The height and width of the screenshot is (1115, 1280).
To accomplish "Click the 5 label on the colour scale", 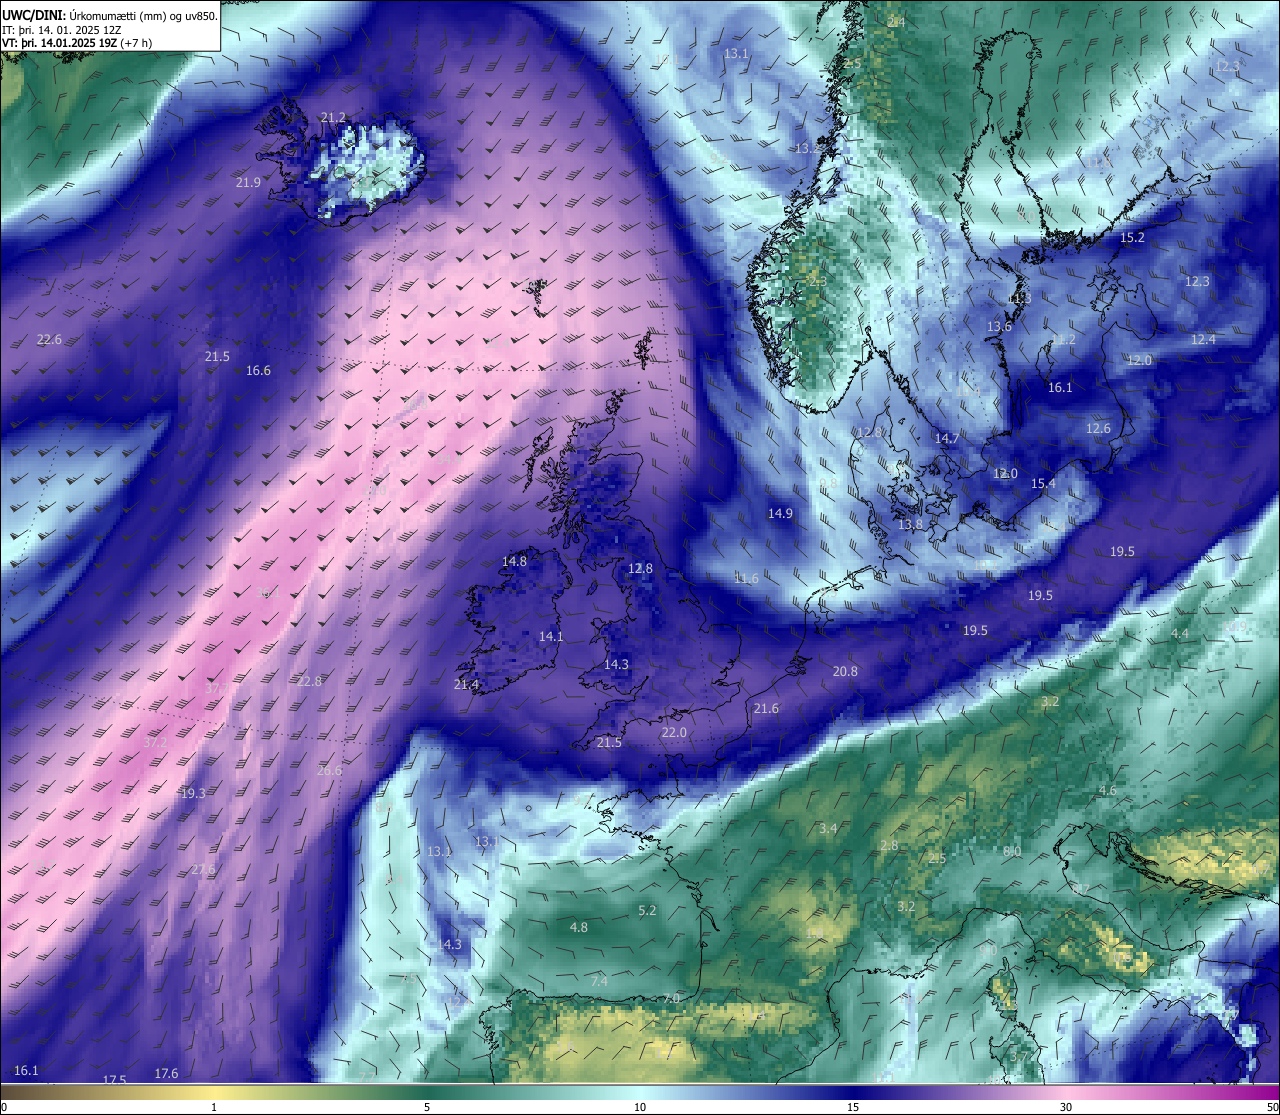I will tap(427, 1107).
